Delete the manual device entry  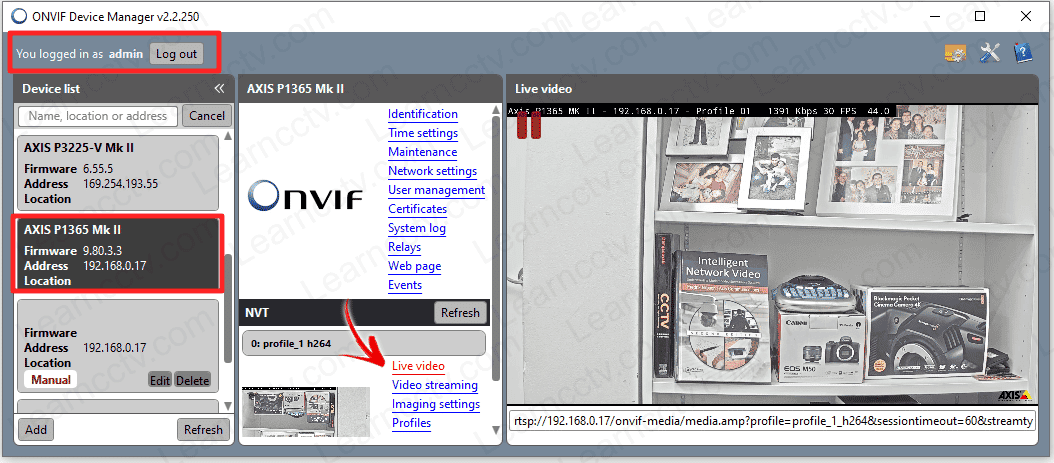(193, 380)
